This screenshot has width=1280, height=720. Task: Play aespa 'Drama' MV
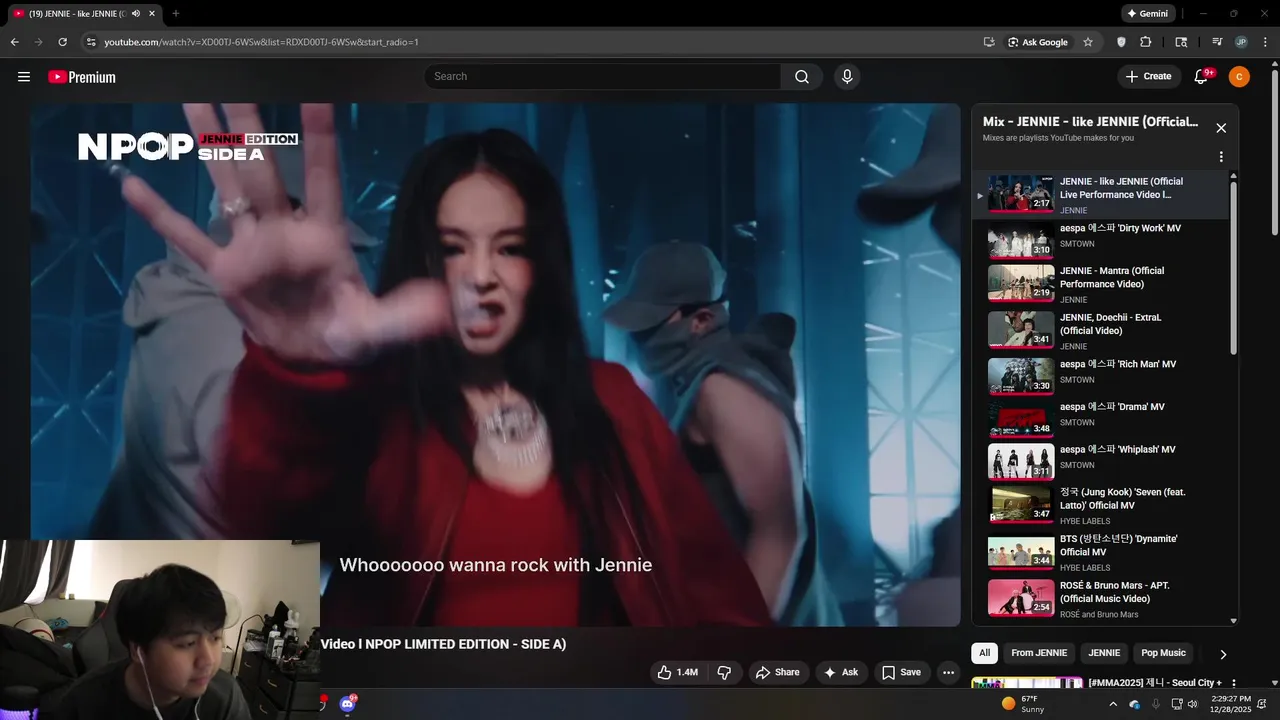(1100, 420)
